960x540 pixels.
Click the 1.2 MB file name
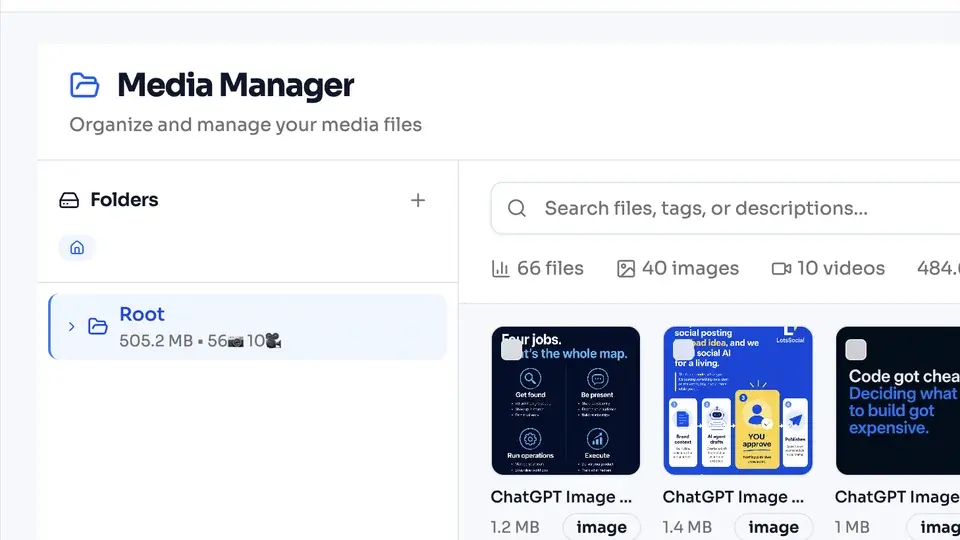click(561, 497)
